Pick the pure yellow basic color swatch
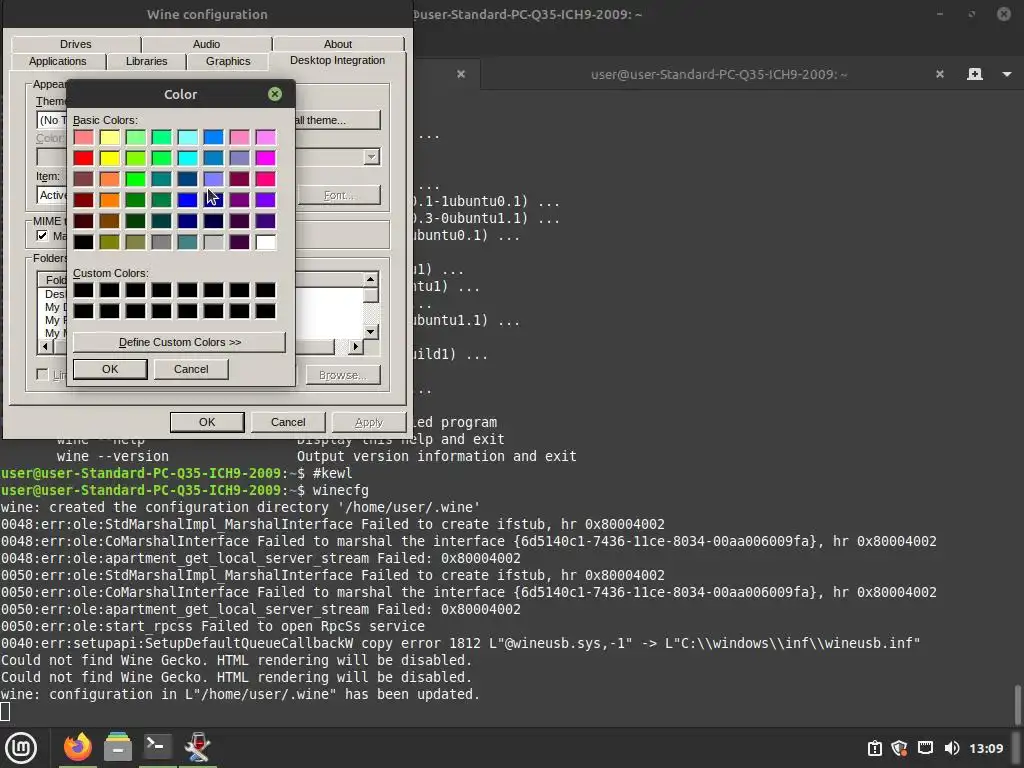 pyautogui.click(x=110, y=157)
